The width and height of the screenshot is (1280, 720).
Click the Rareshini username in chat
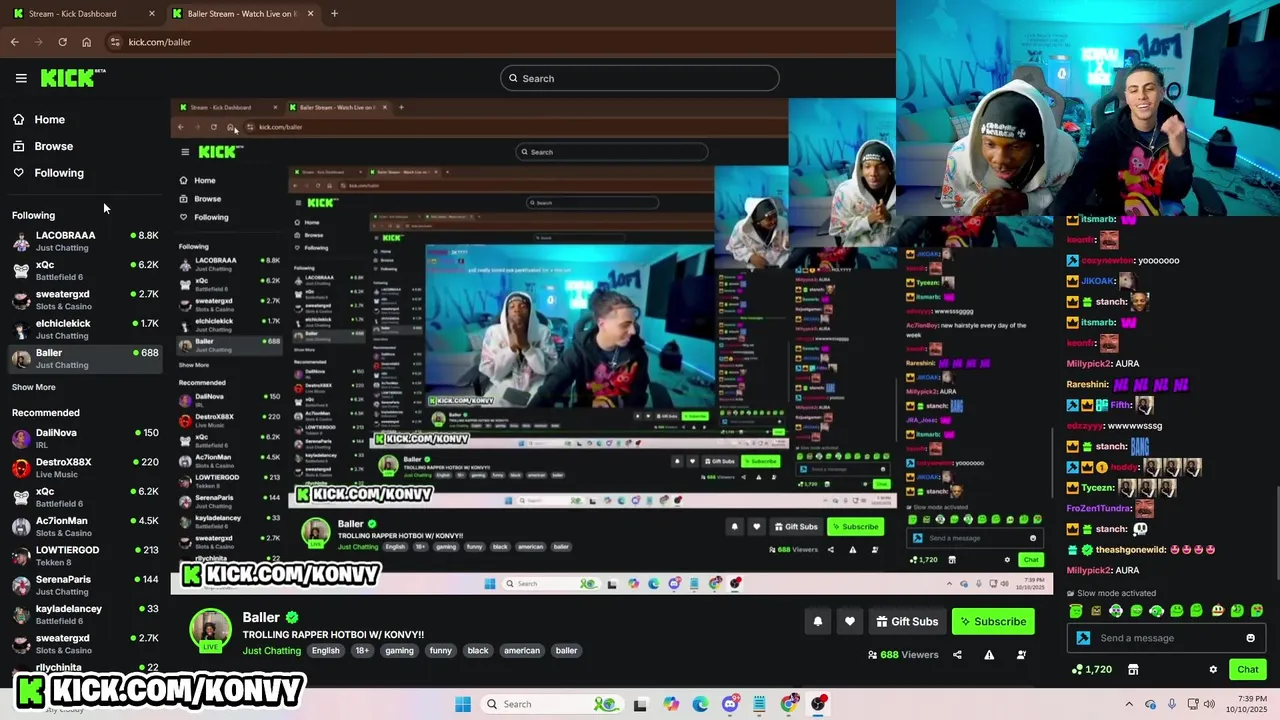[x=1087, y=384]
